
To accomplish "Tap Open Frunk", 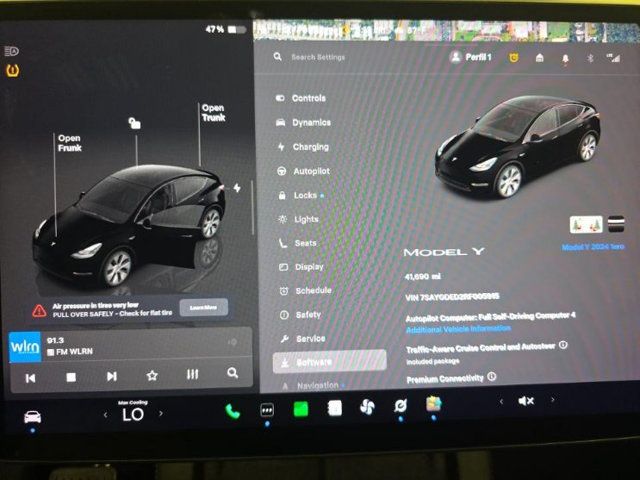I will (69, 143).
